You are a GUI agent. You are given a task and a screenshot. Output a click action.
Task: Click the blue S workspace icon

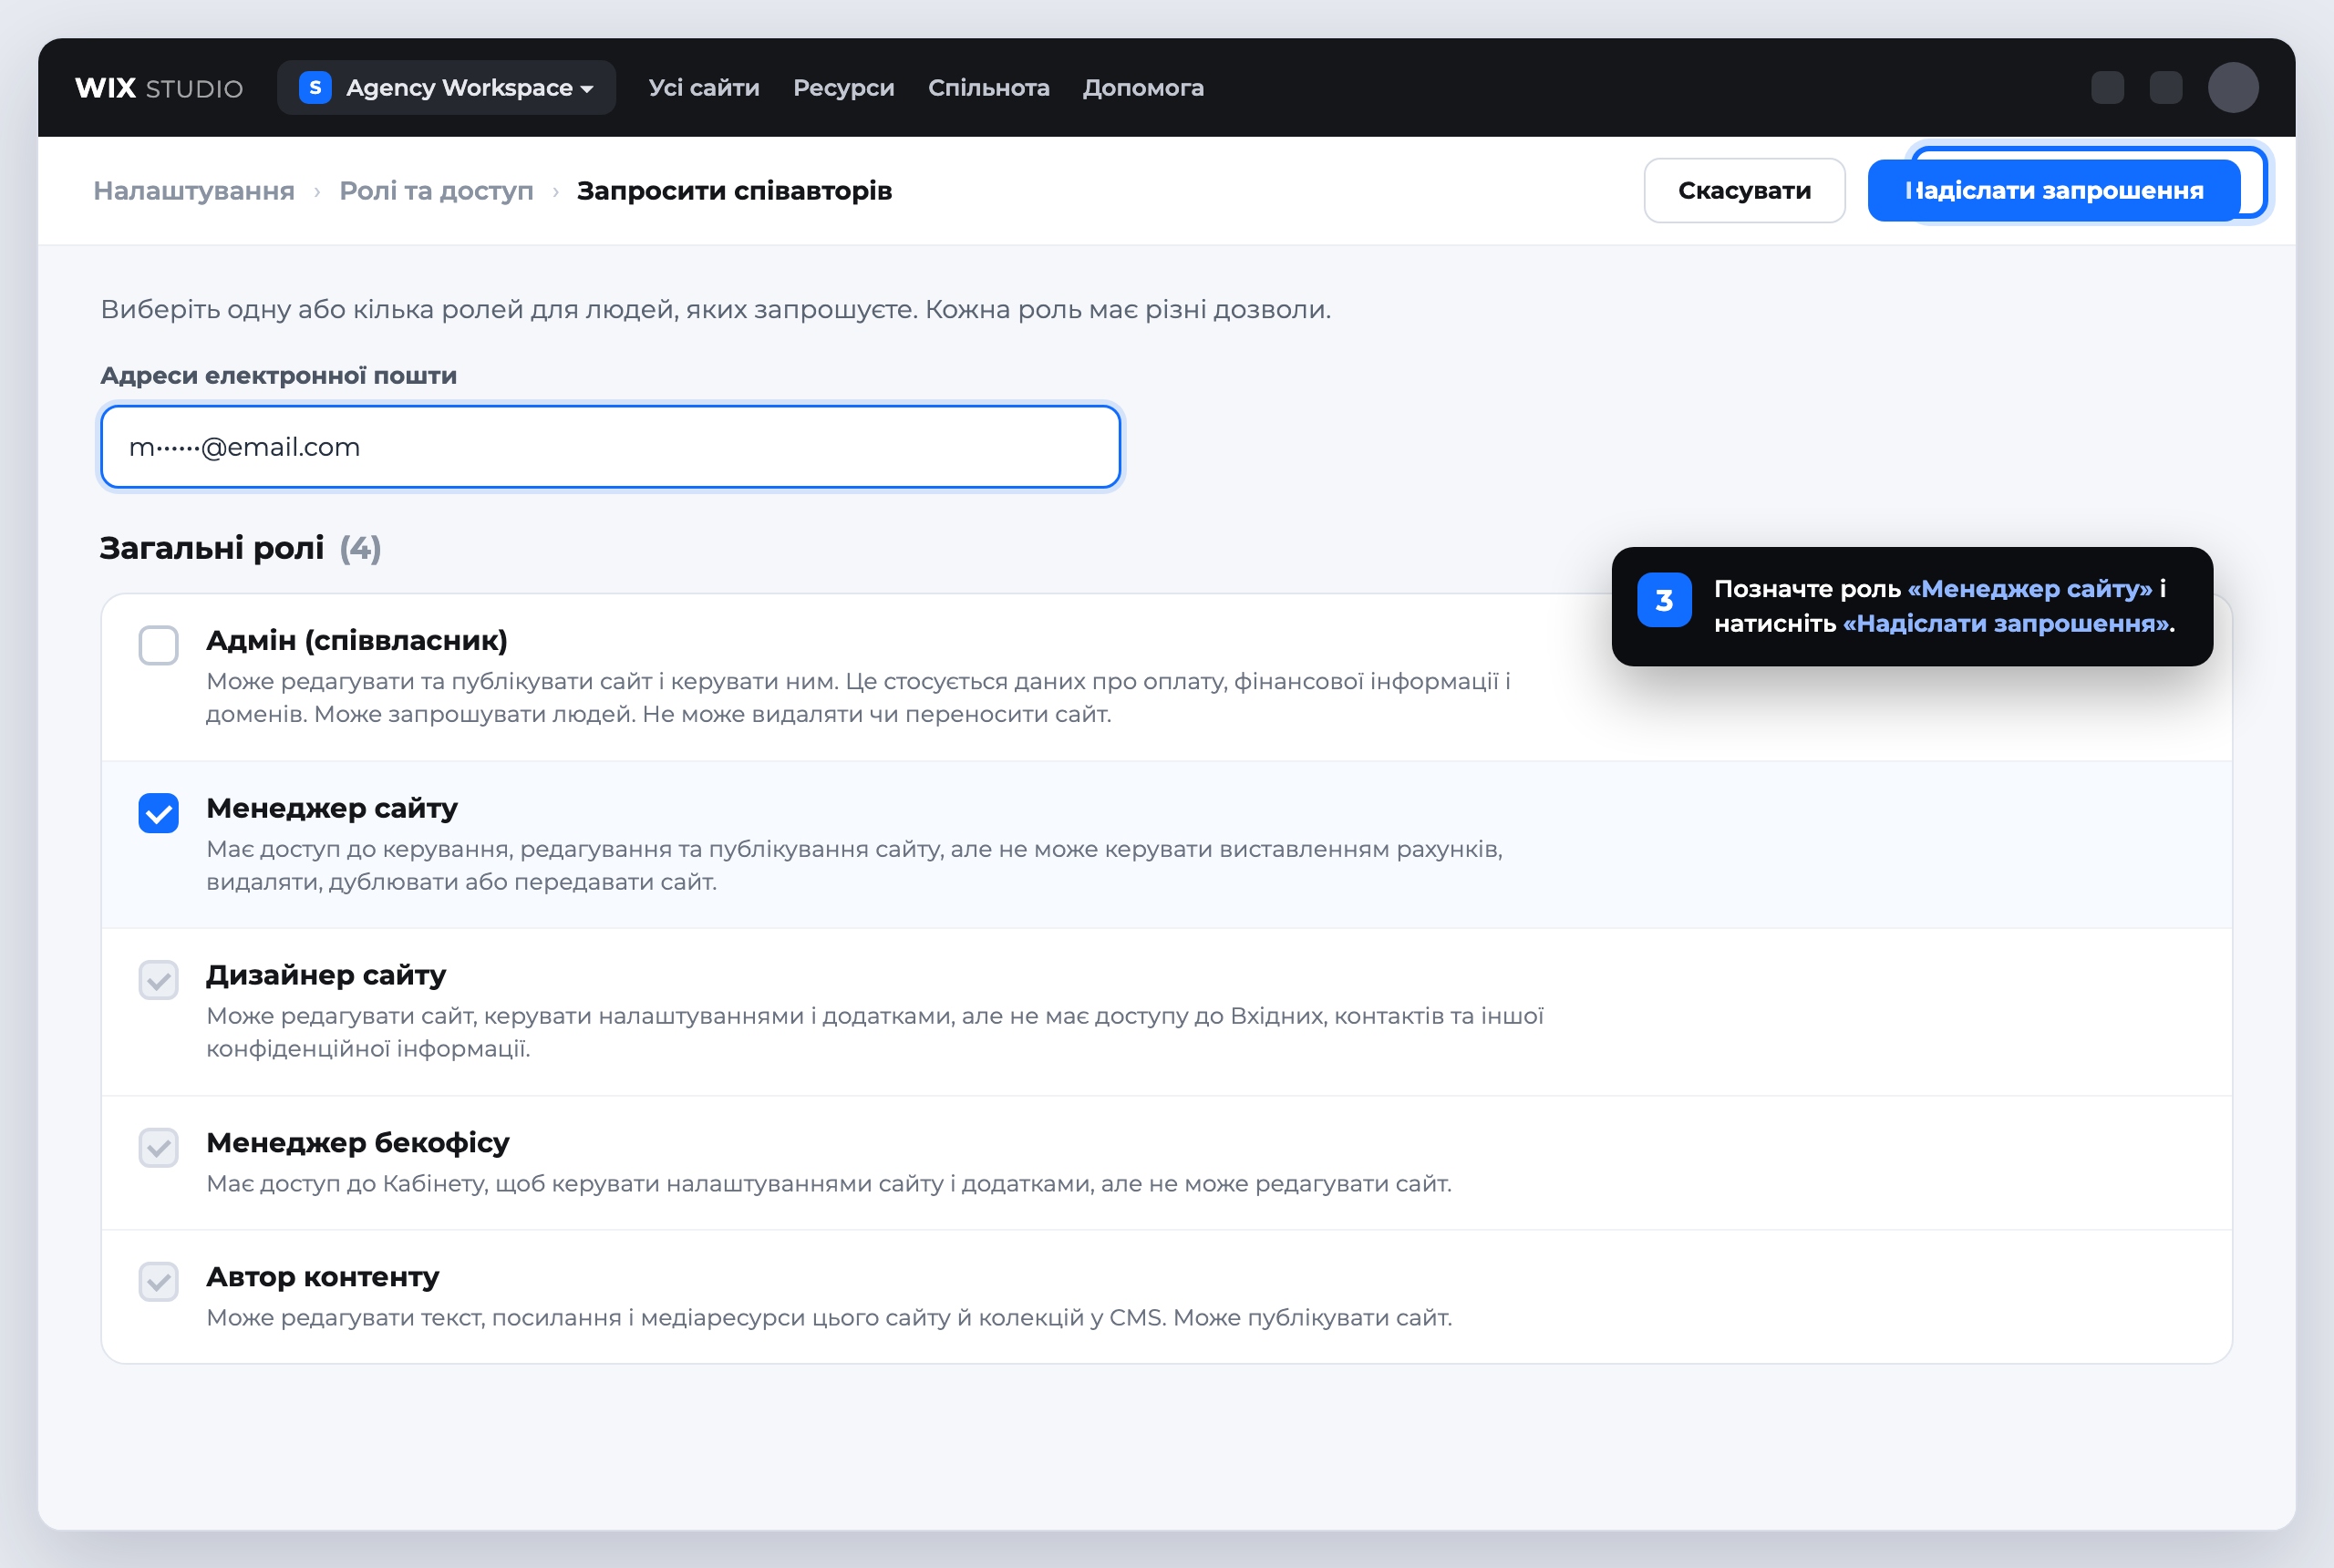[315, 88]
